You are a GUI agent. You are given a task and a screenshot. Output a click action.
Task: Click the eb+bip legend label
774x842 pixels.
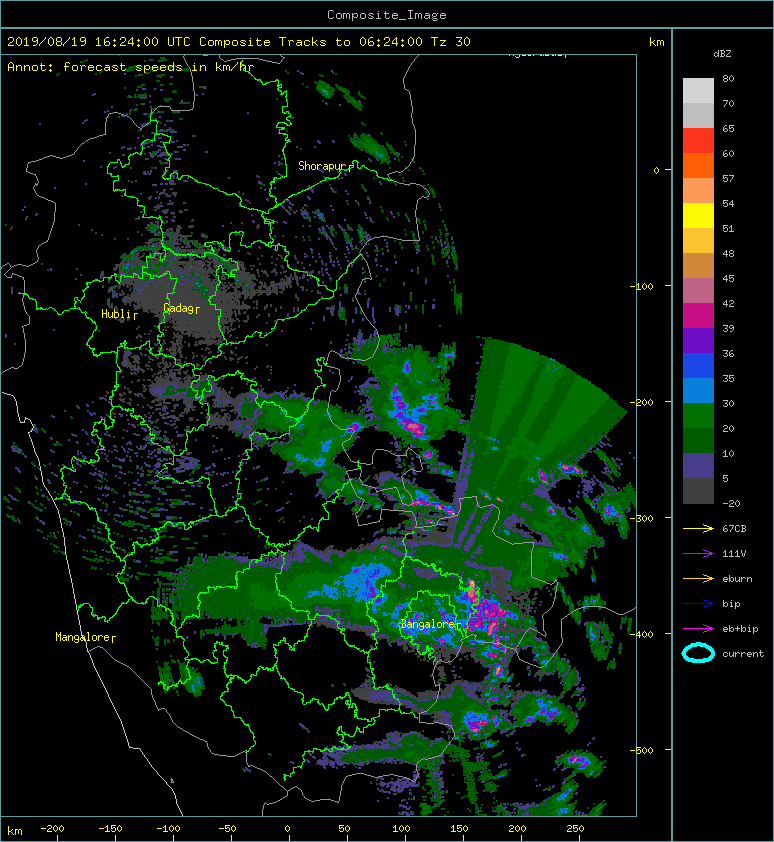click(740, 628)
